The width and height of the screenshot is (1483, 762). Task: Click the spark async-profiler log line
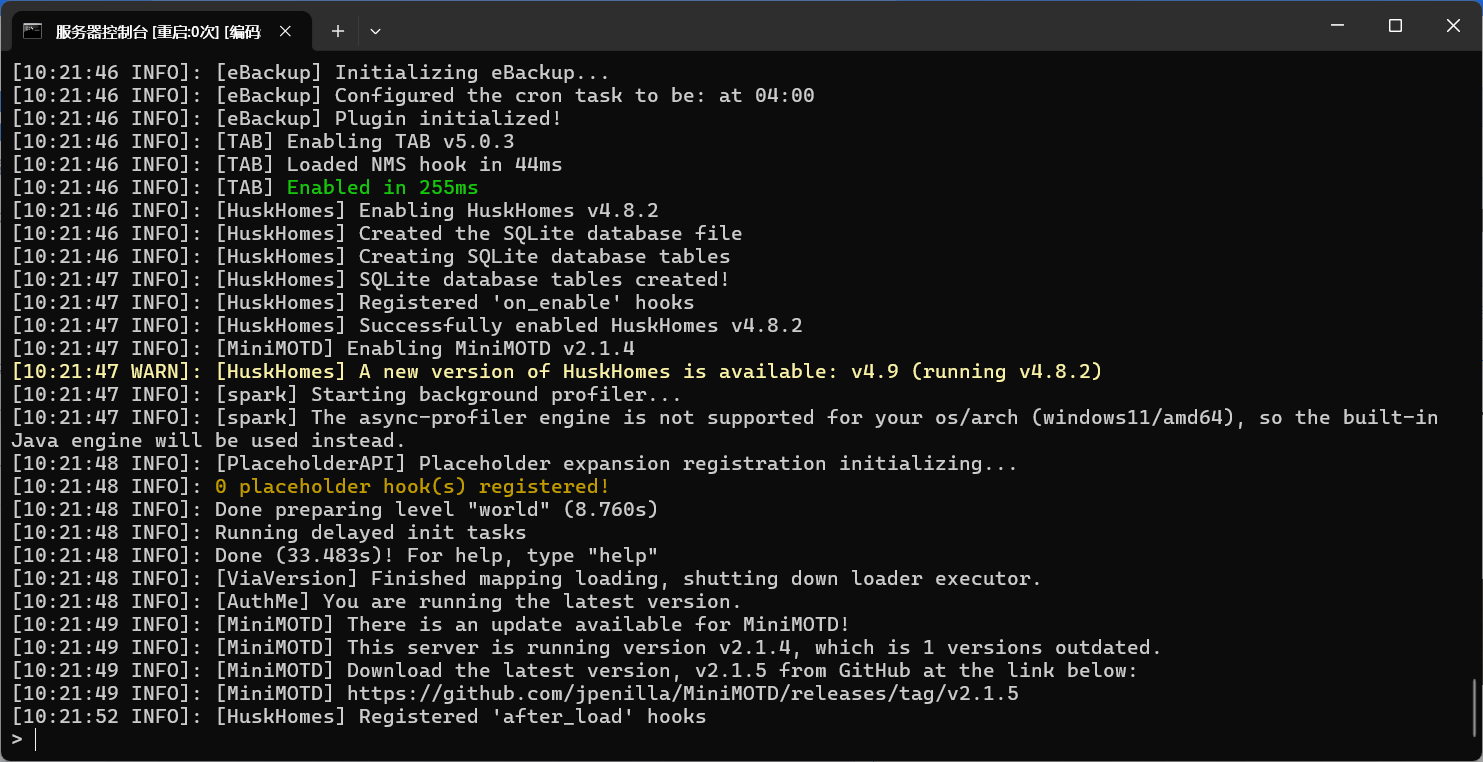725,428
